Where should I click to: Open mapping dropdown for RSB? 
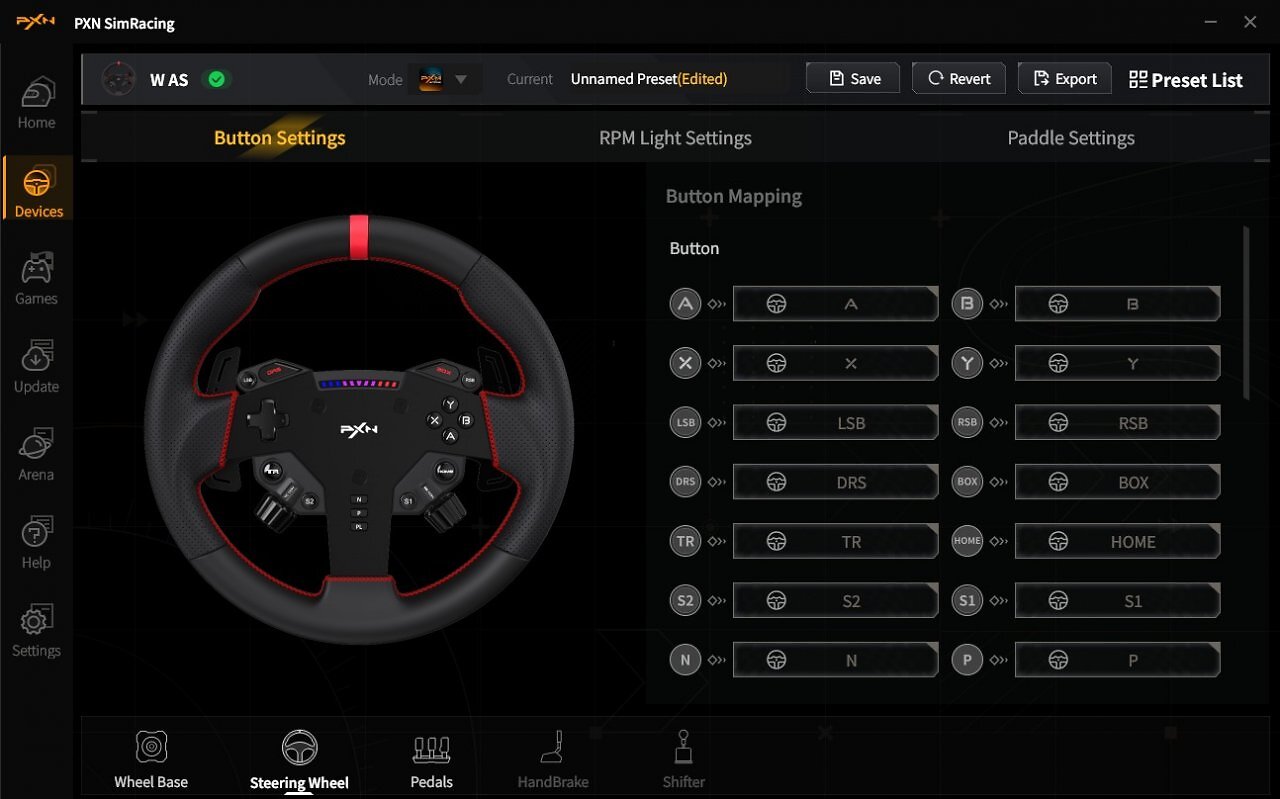[x=1117, y=422]
